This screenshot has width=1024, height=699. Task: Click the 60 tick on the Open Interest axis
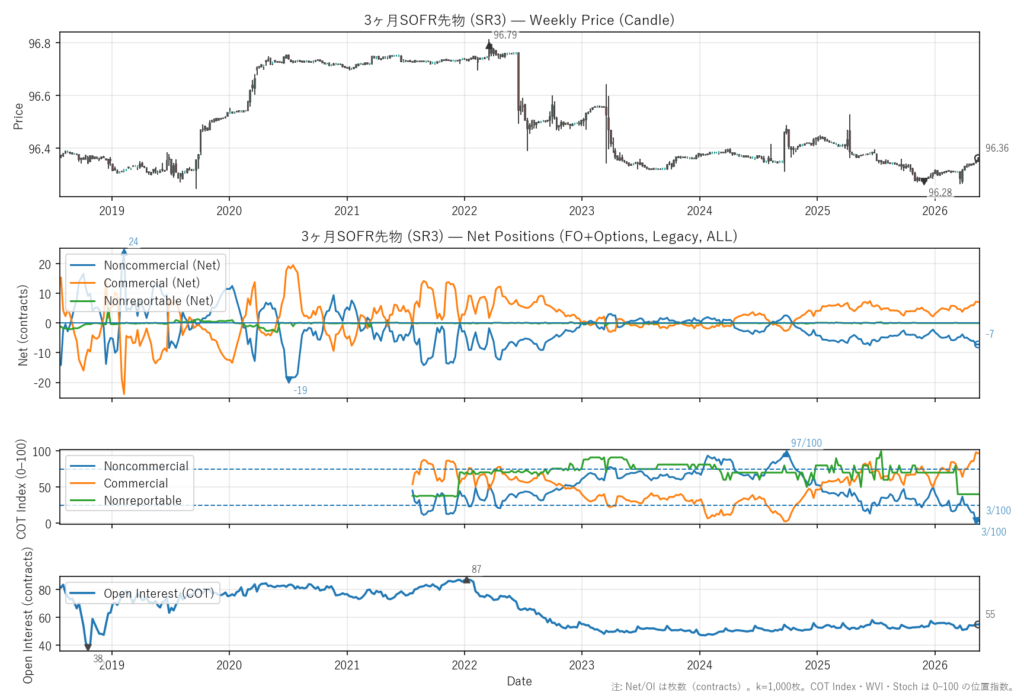tap(45, 618)
